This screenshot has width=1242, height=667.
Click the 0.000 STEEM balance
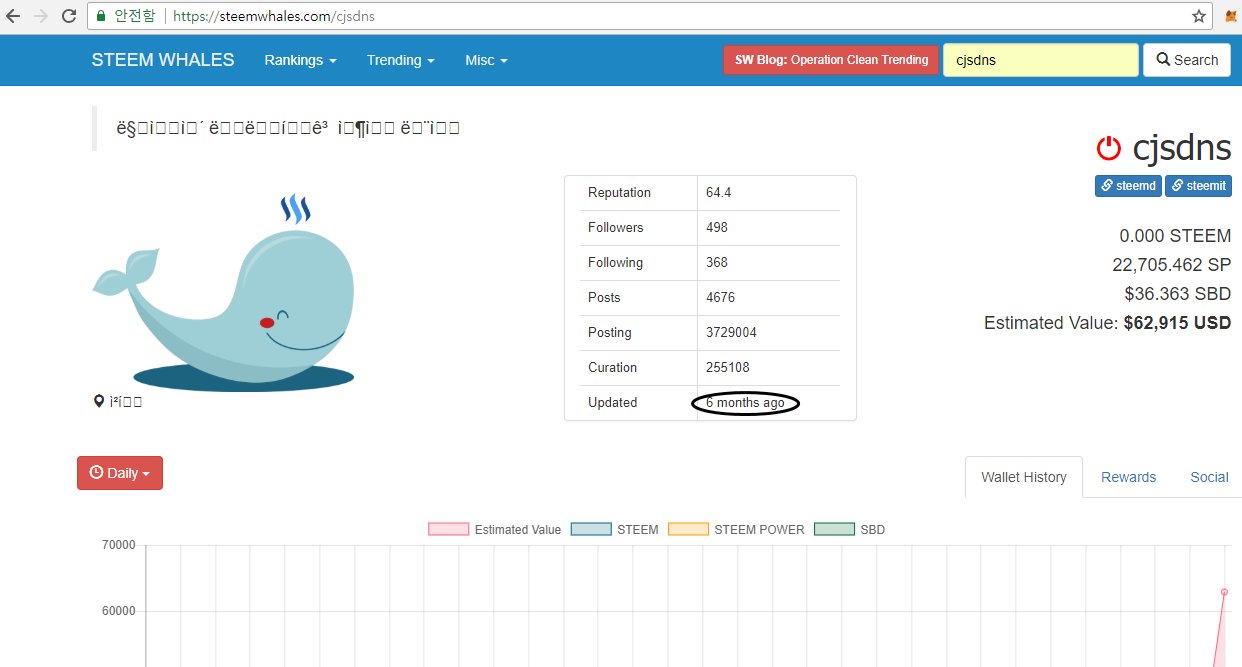point(1175,236)
